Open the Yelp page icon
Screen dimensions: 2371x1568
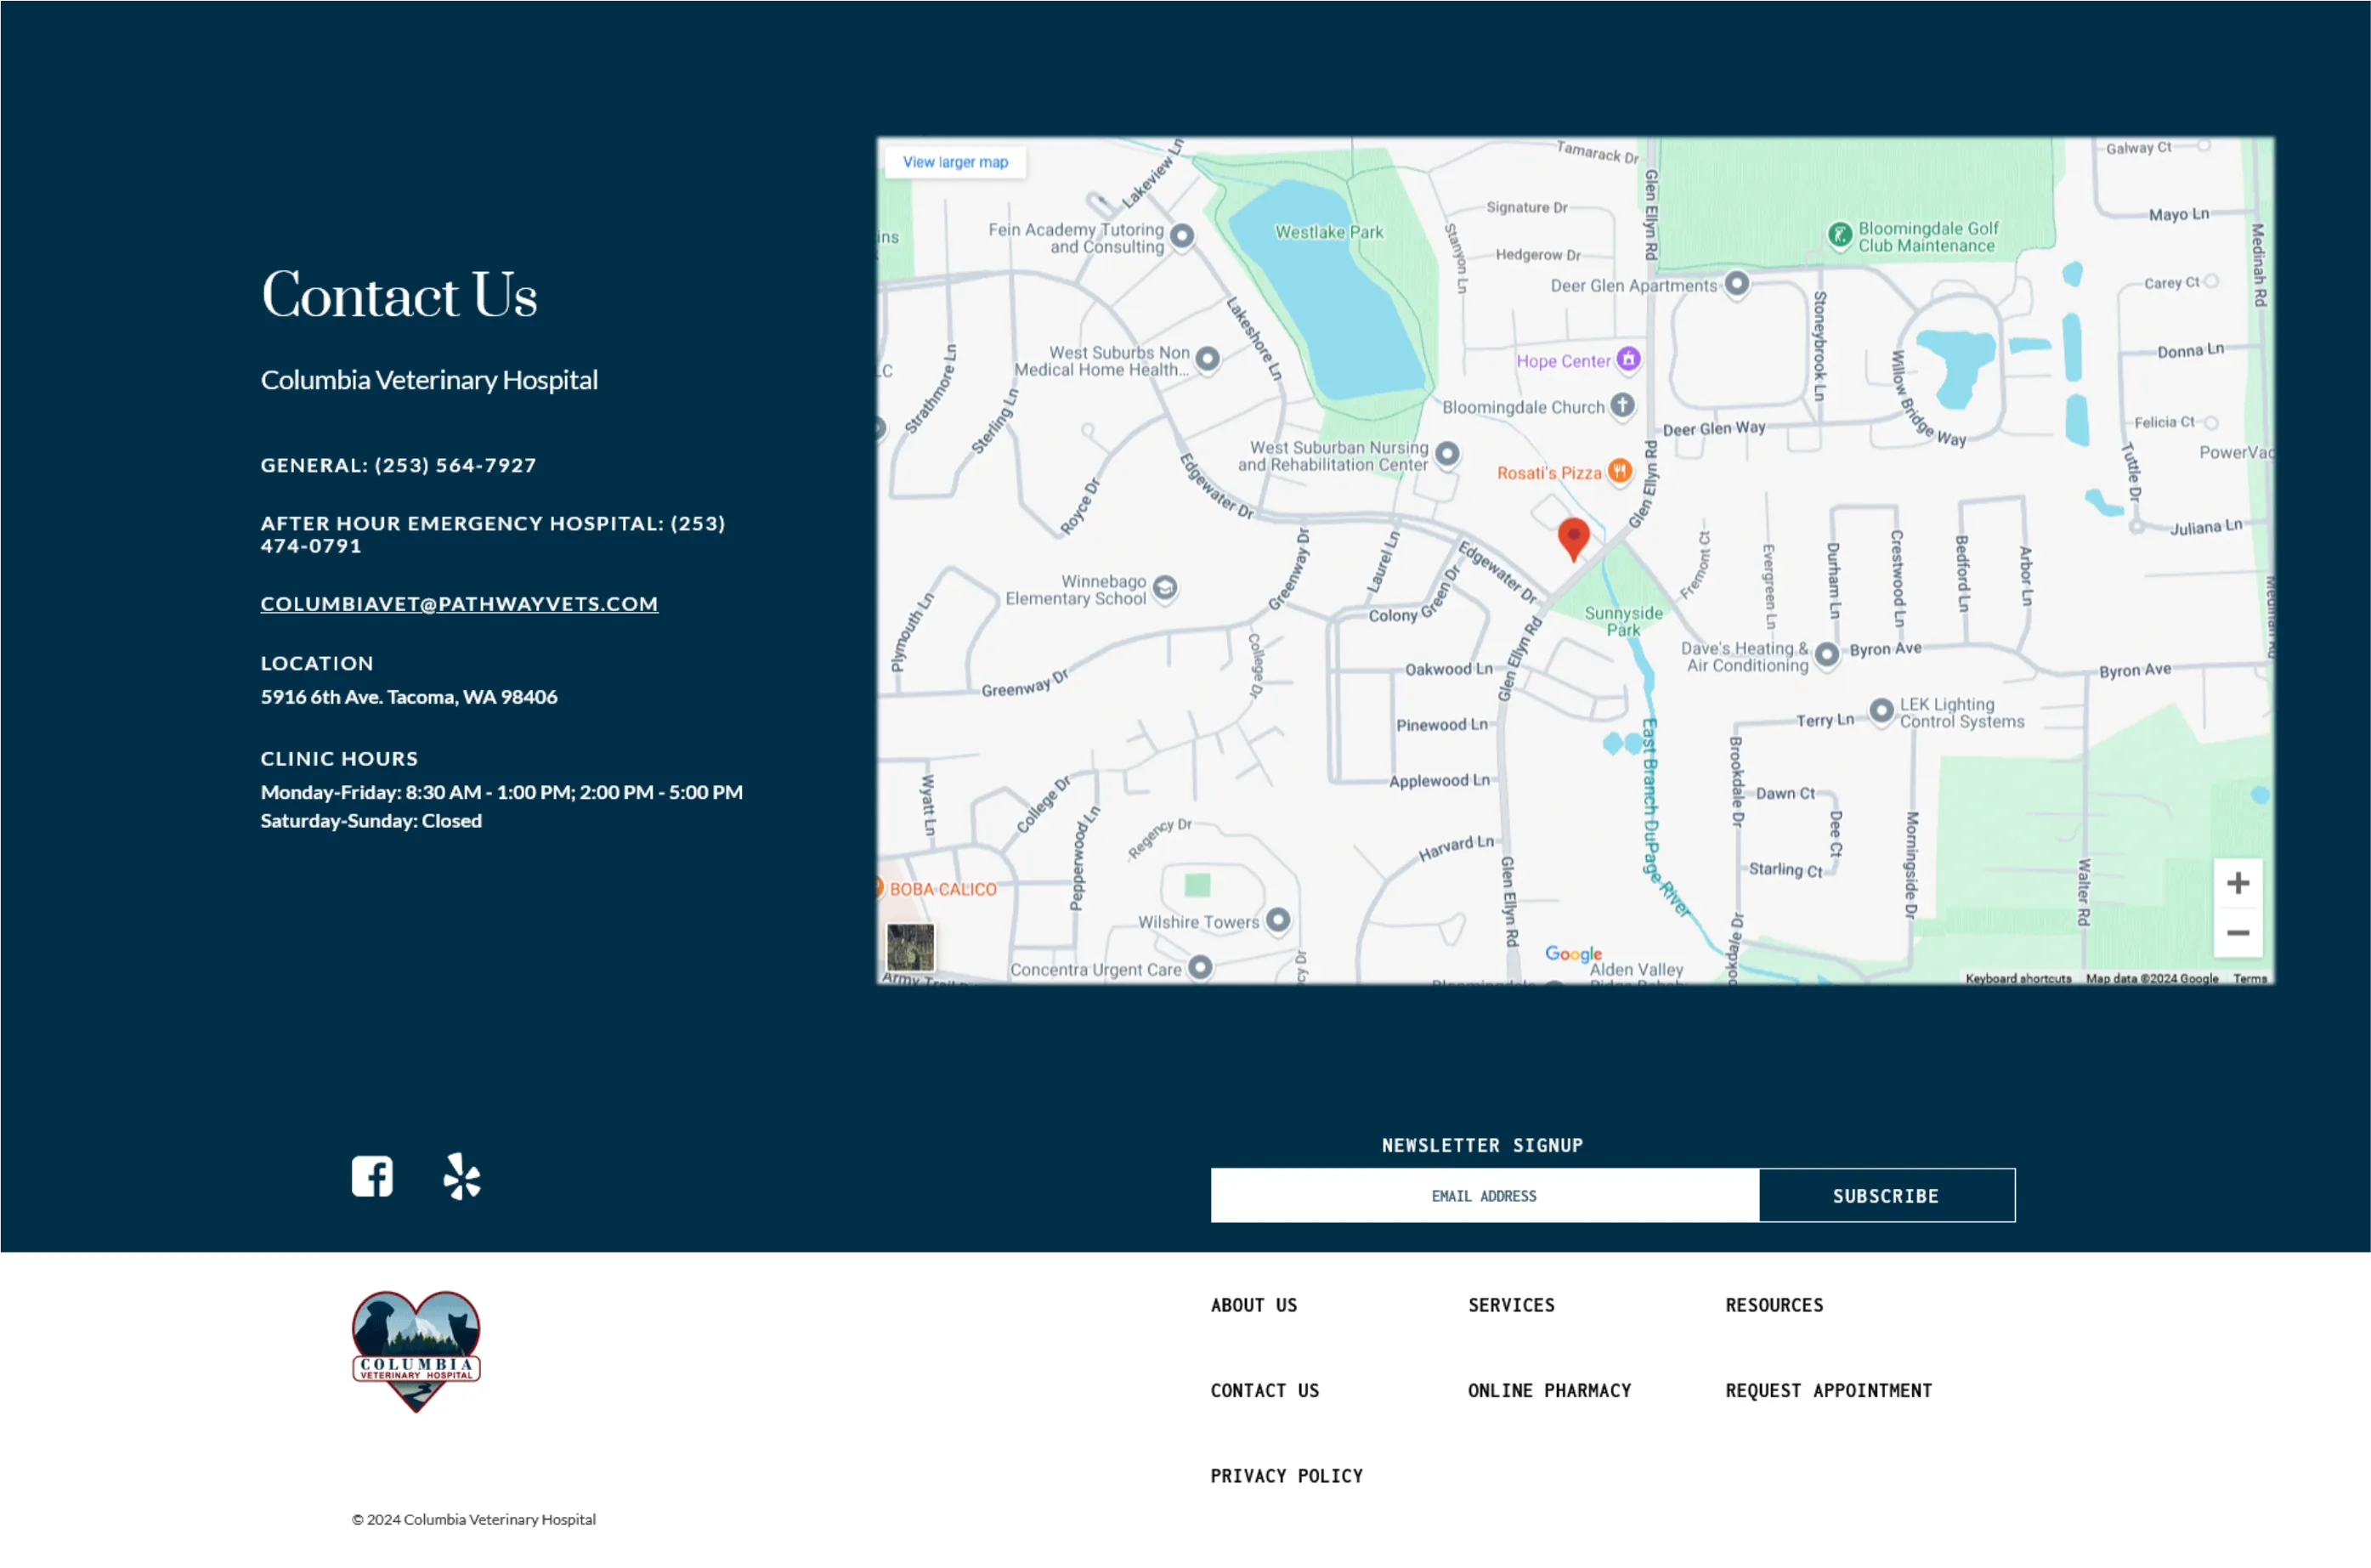tap(462, 1176)
